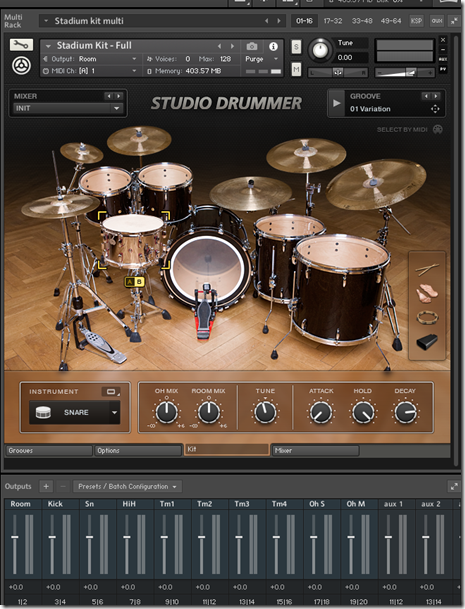This screenshot has width=465, height=609.
Task: Select the hand claps percussion icon
Action: tap(427, 292)
